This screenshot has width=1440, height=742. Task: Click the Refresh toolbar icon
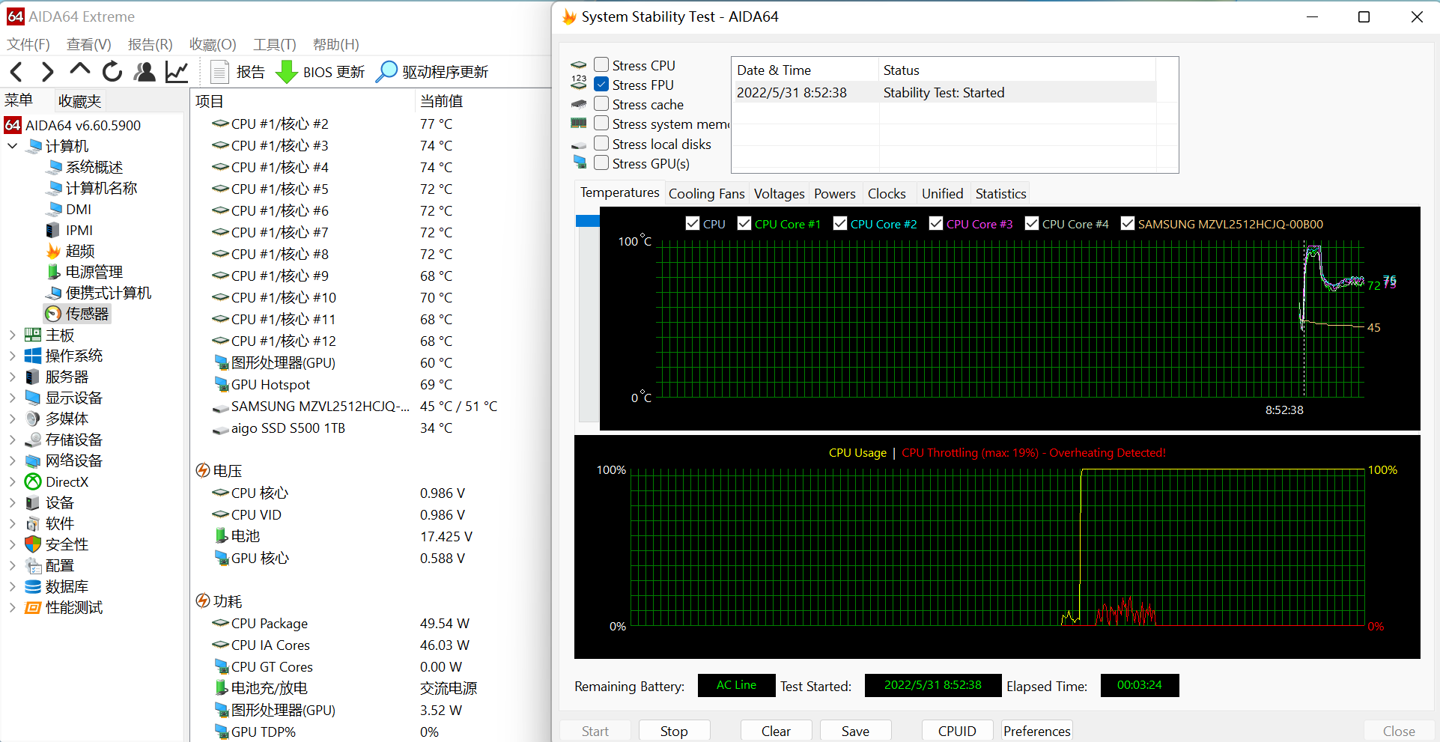pyautogui.click(x=112, y=72)
